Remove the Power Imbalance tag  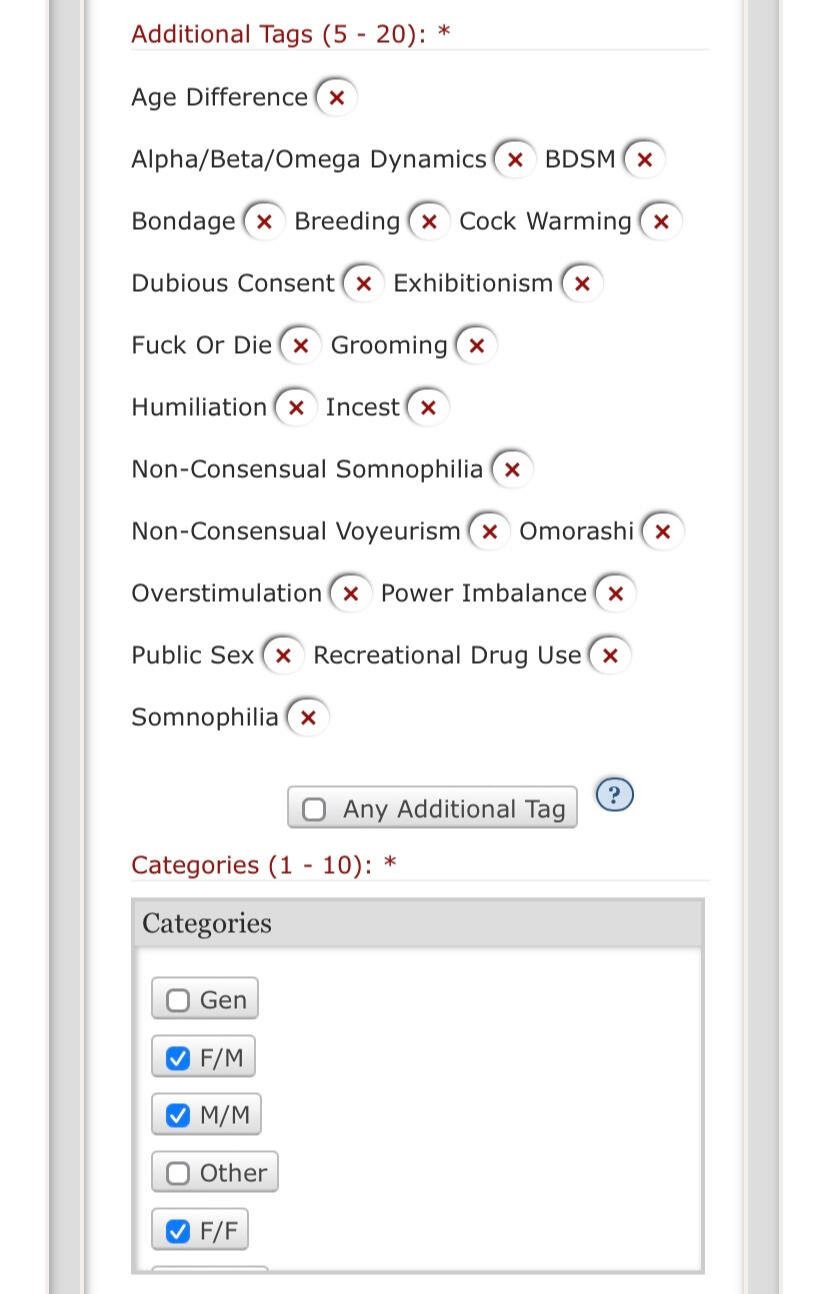pyautogui.click(x=616, y=594)
